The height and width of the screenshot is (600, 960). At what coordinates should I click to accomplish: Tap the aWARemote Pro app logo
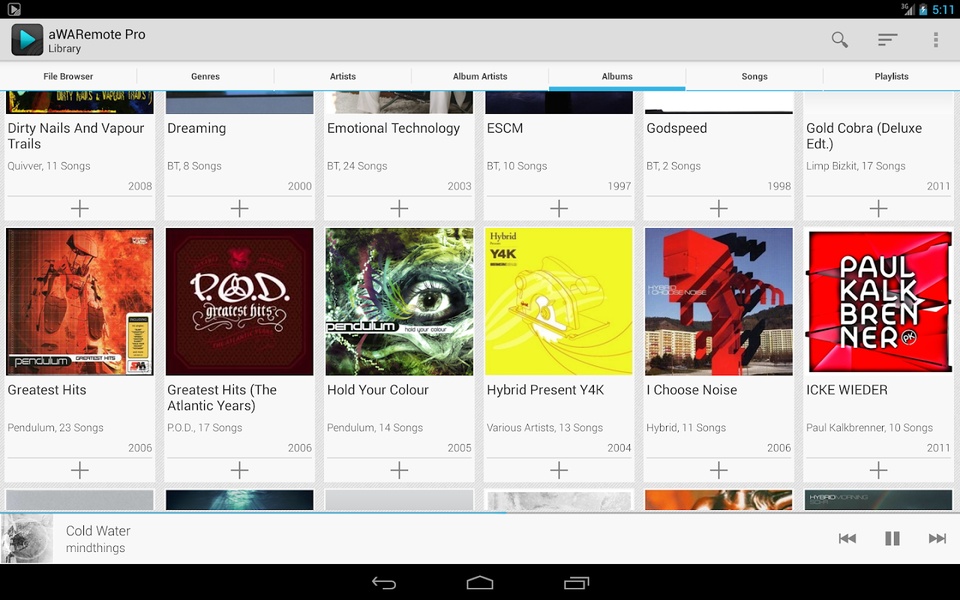click(27, 40)
